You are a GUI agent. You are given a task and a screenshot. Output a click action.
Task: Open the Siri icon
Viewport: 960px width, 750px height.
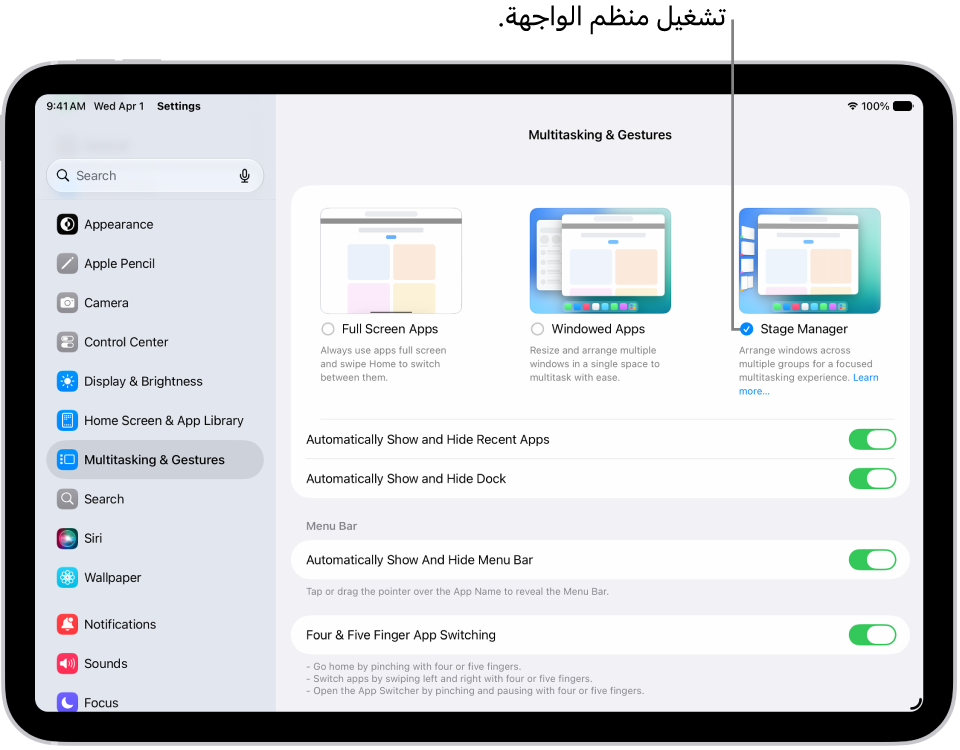(67, 538)
